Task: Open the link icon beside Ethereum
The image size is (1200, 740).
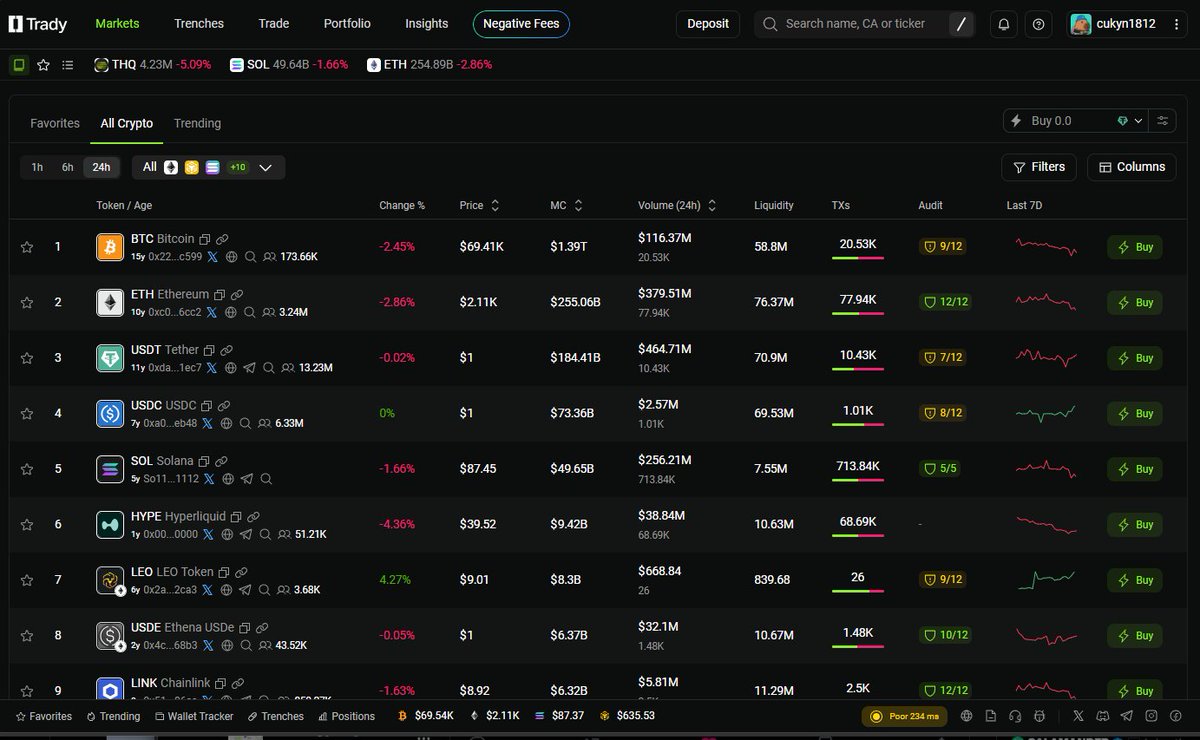Action: [x=236, y=295]
